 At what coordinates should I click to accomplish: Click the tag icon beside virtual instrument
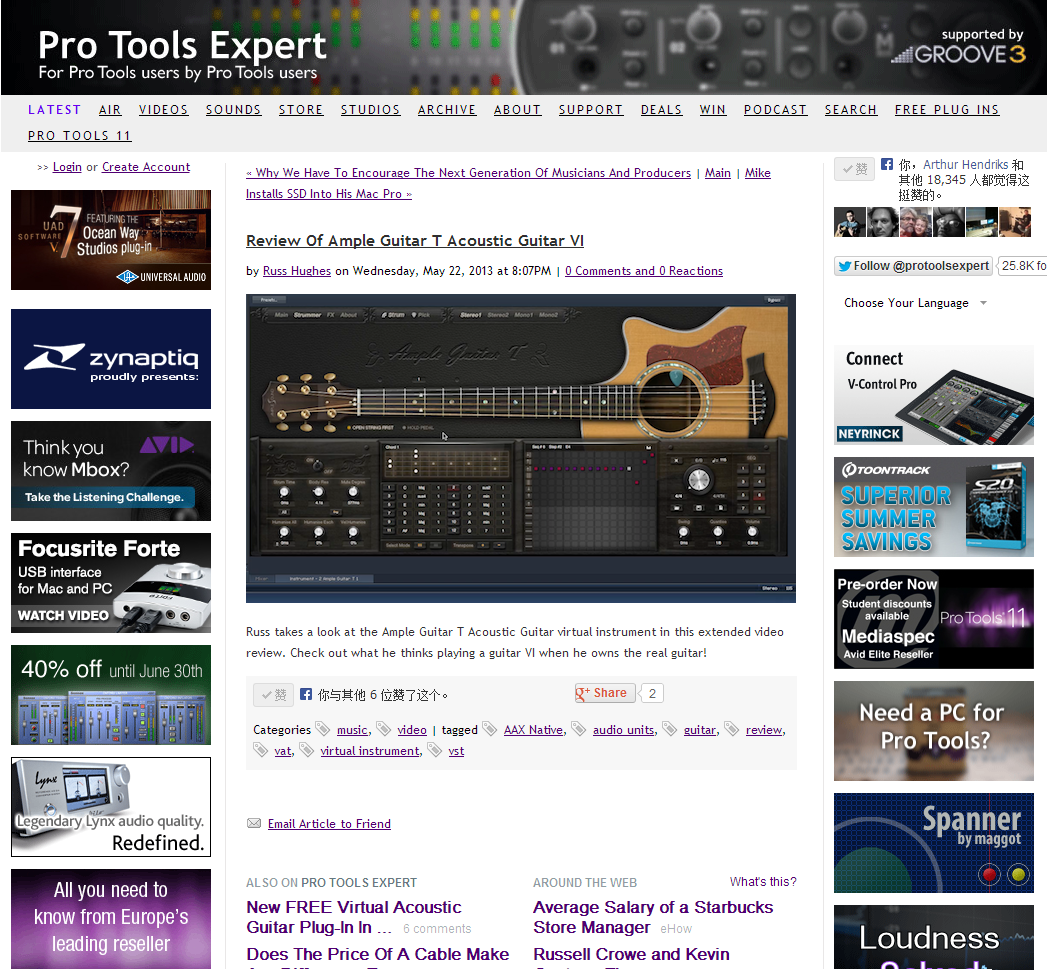(306, 750)
